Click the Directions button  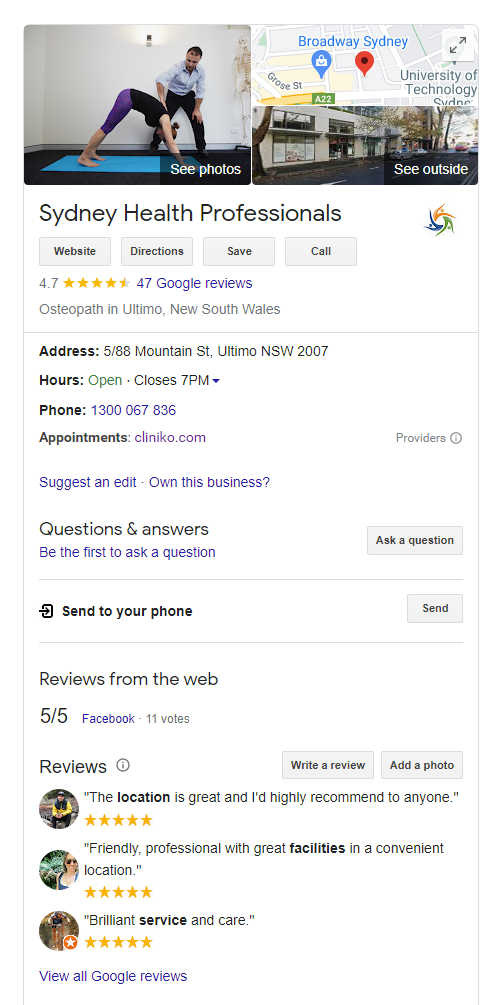(157, 251)
